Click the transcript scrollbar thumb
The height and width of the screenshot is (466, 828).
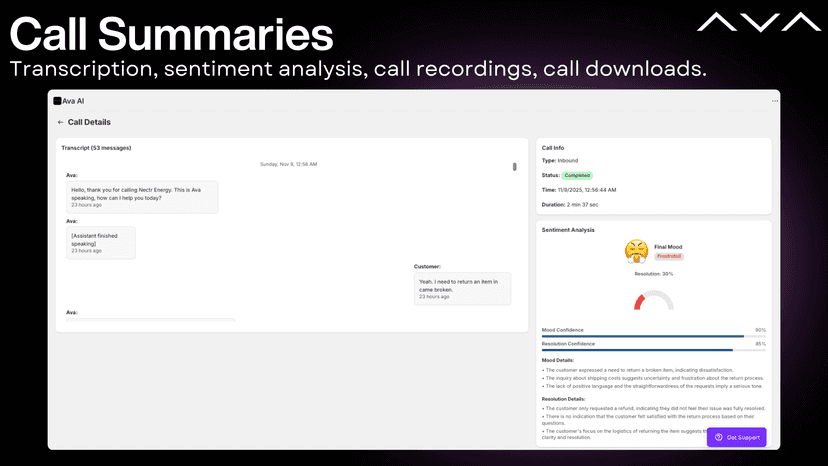click(514, 167)
